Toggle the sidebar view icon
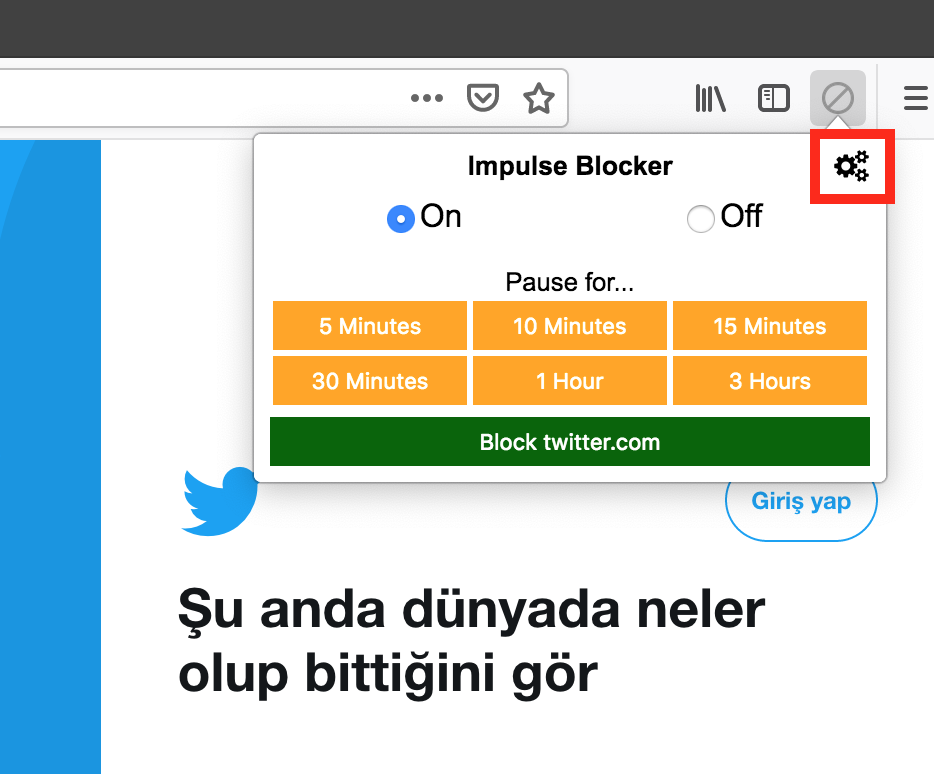The image size is (934, 774). [x=774, y=98]
